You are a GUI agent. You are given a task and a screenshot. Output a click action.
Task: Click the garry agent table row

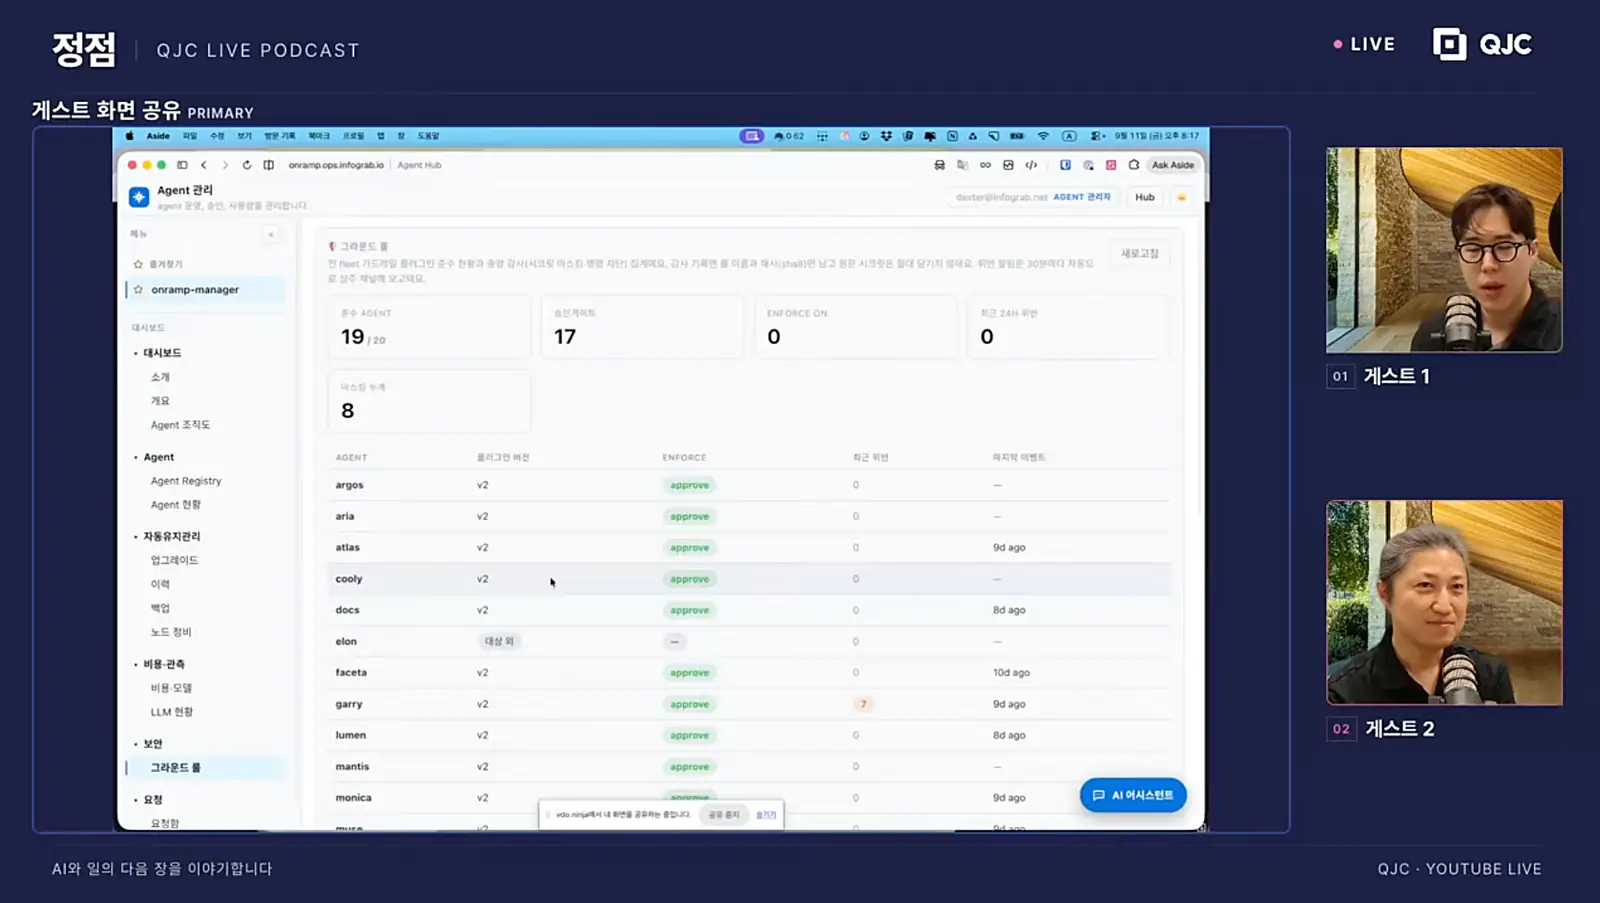[749, 704]
